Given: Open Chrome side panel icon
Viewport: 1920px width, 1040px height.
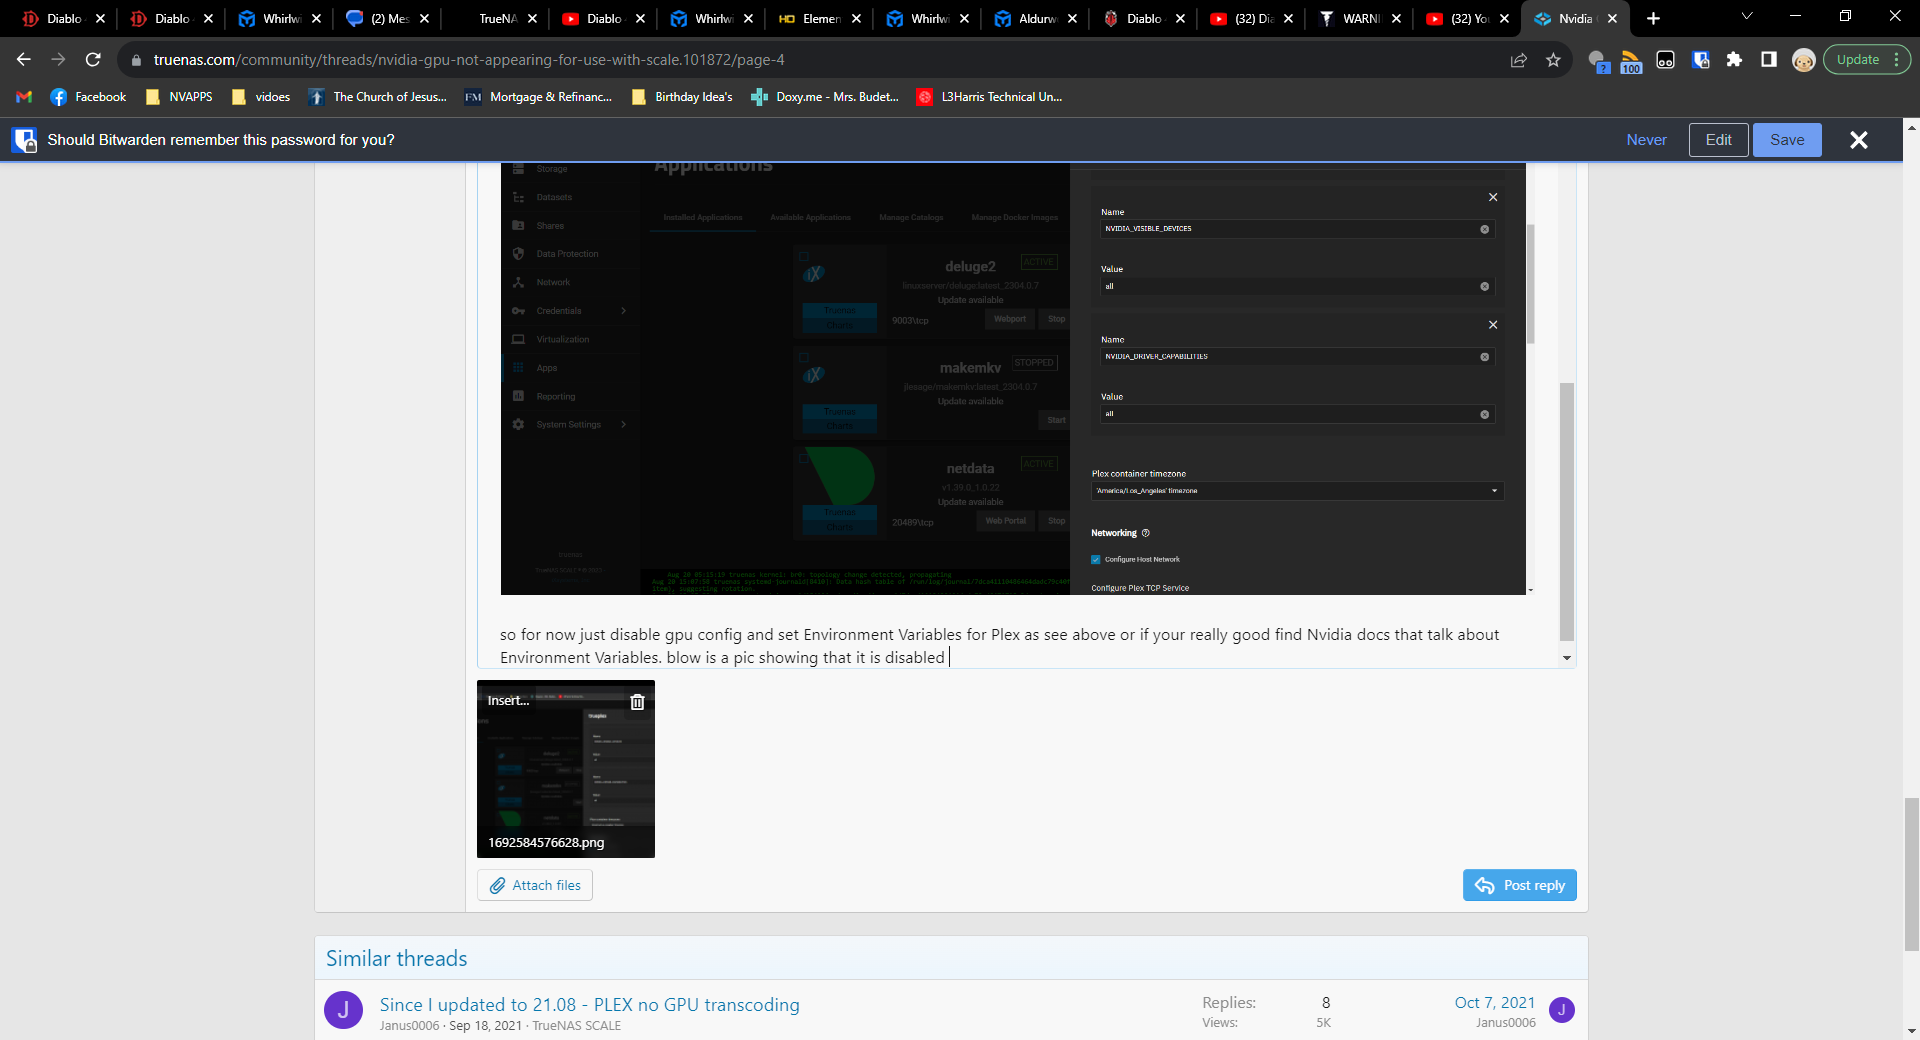Looking at the screenshot, I should tap(1768, 60).
